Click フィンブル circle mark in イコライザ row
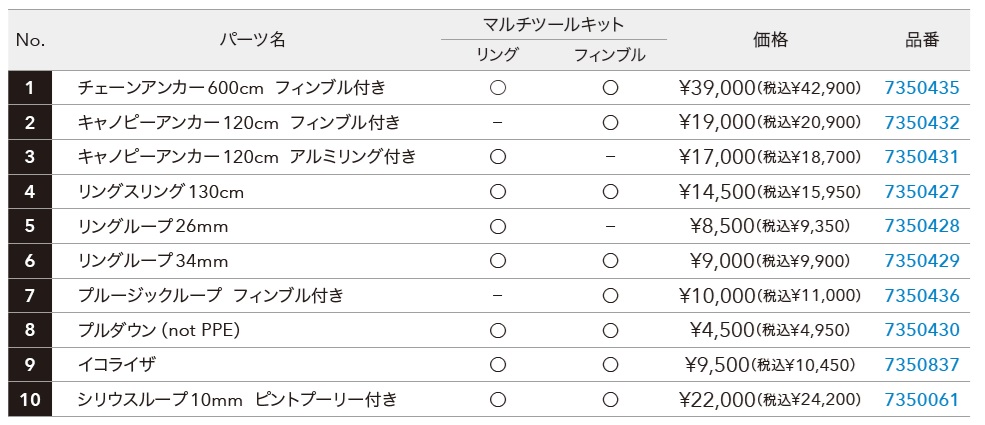The height and width of the screenshot is (425, 985). 610,365
